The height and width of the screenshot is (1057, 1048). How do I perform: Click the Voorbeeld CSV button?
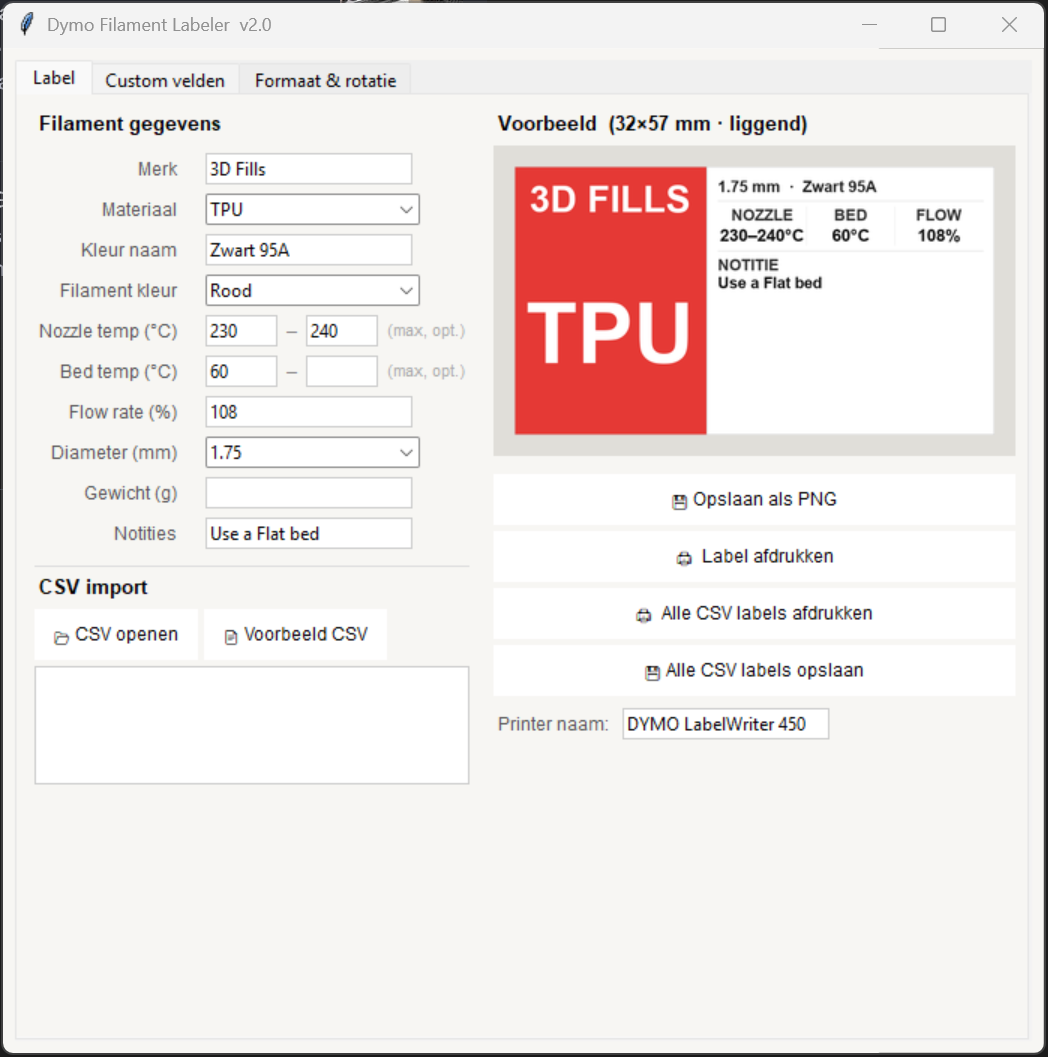(295, 634)
